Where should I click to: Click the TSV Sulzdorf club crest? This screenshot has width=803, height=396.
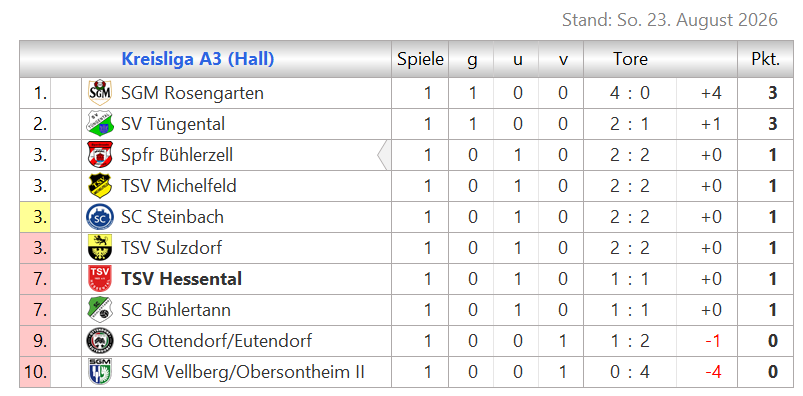click(99, 247)
